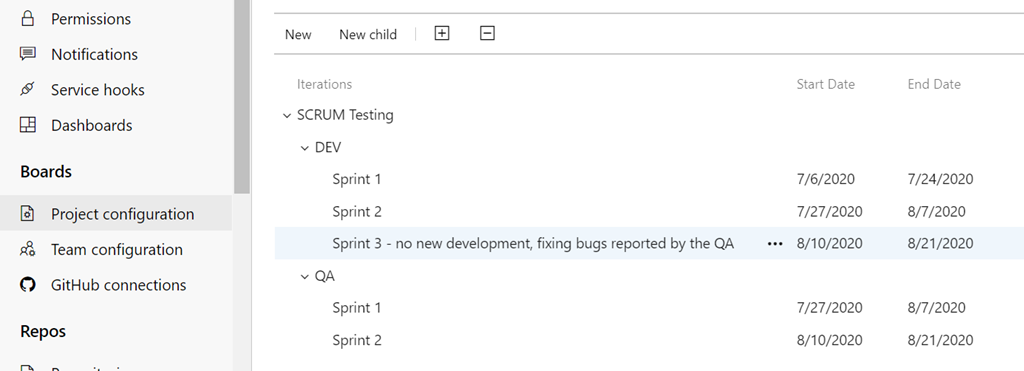Image resolution: width=1024 pixels, height=371 pixels.
Task: Click the Dashboards grid icon
Action: coord(27,125)
